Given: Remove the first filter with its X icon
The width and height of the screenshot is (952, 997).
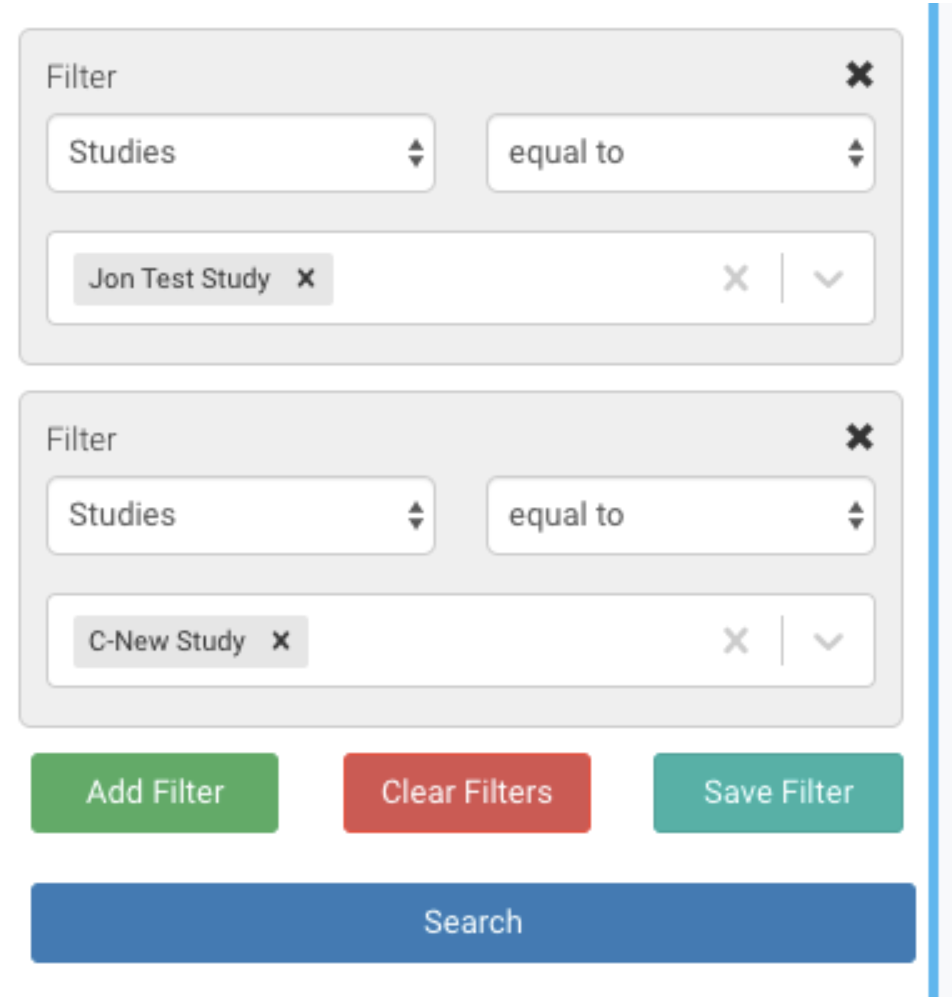Looking at the screenshot, I should tap(859, 75).
